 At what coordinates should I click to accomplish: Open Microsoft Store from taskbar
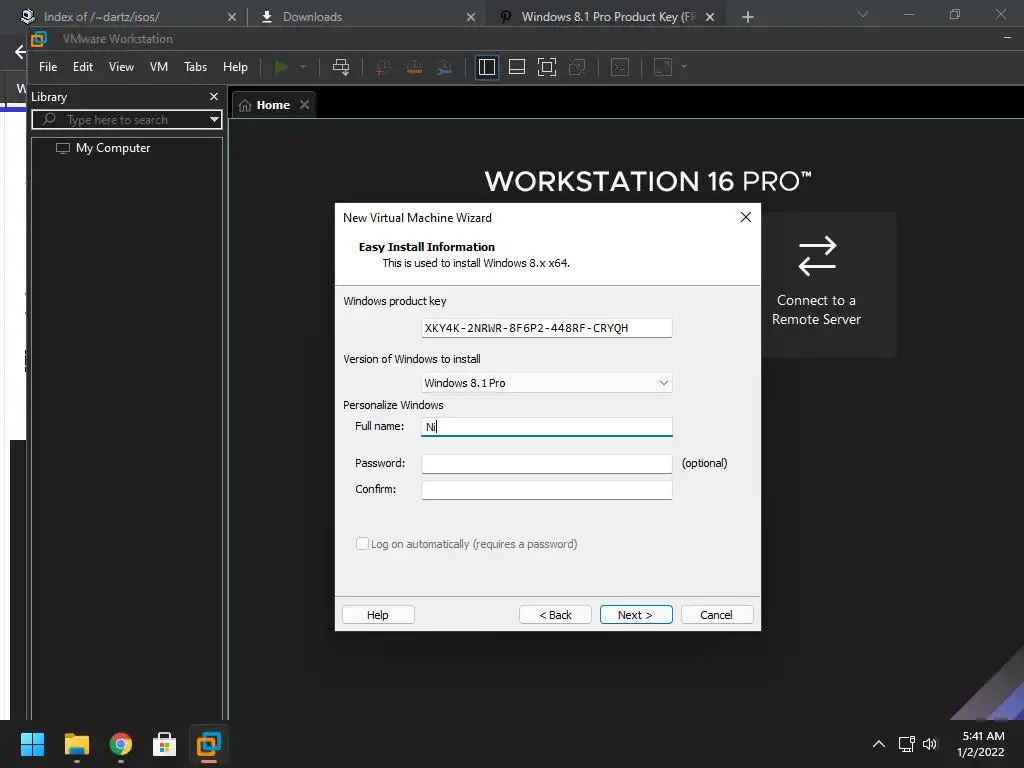point(165,744)
